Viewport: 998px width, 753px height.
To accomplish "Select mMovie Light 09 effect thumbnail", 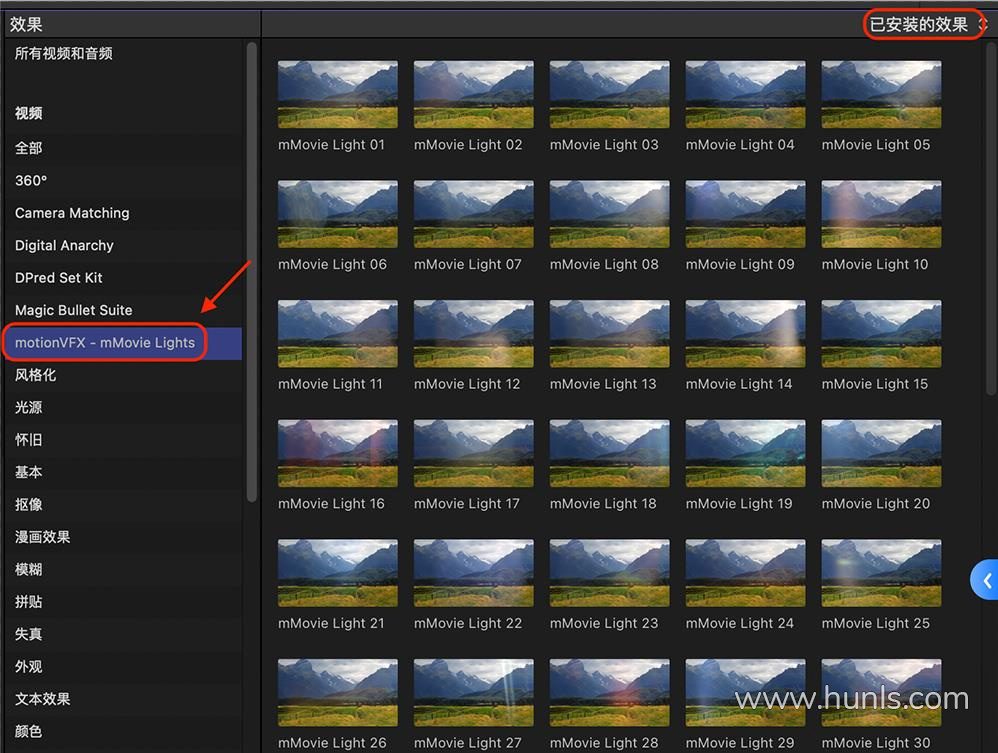I will (745, 214).
